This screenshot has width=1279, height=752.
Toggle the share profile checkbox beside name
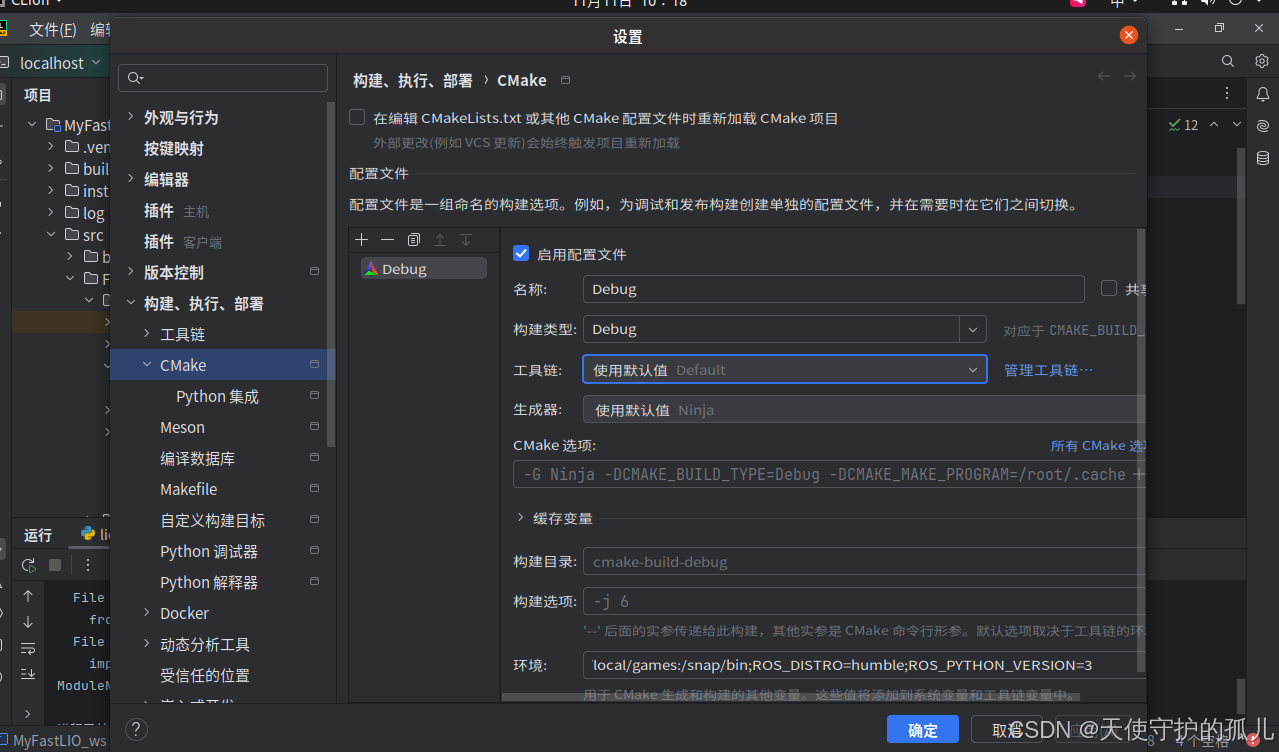[x=1109, y=288]
